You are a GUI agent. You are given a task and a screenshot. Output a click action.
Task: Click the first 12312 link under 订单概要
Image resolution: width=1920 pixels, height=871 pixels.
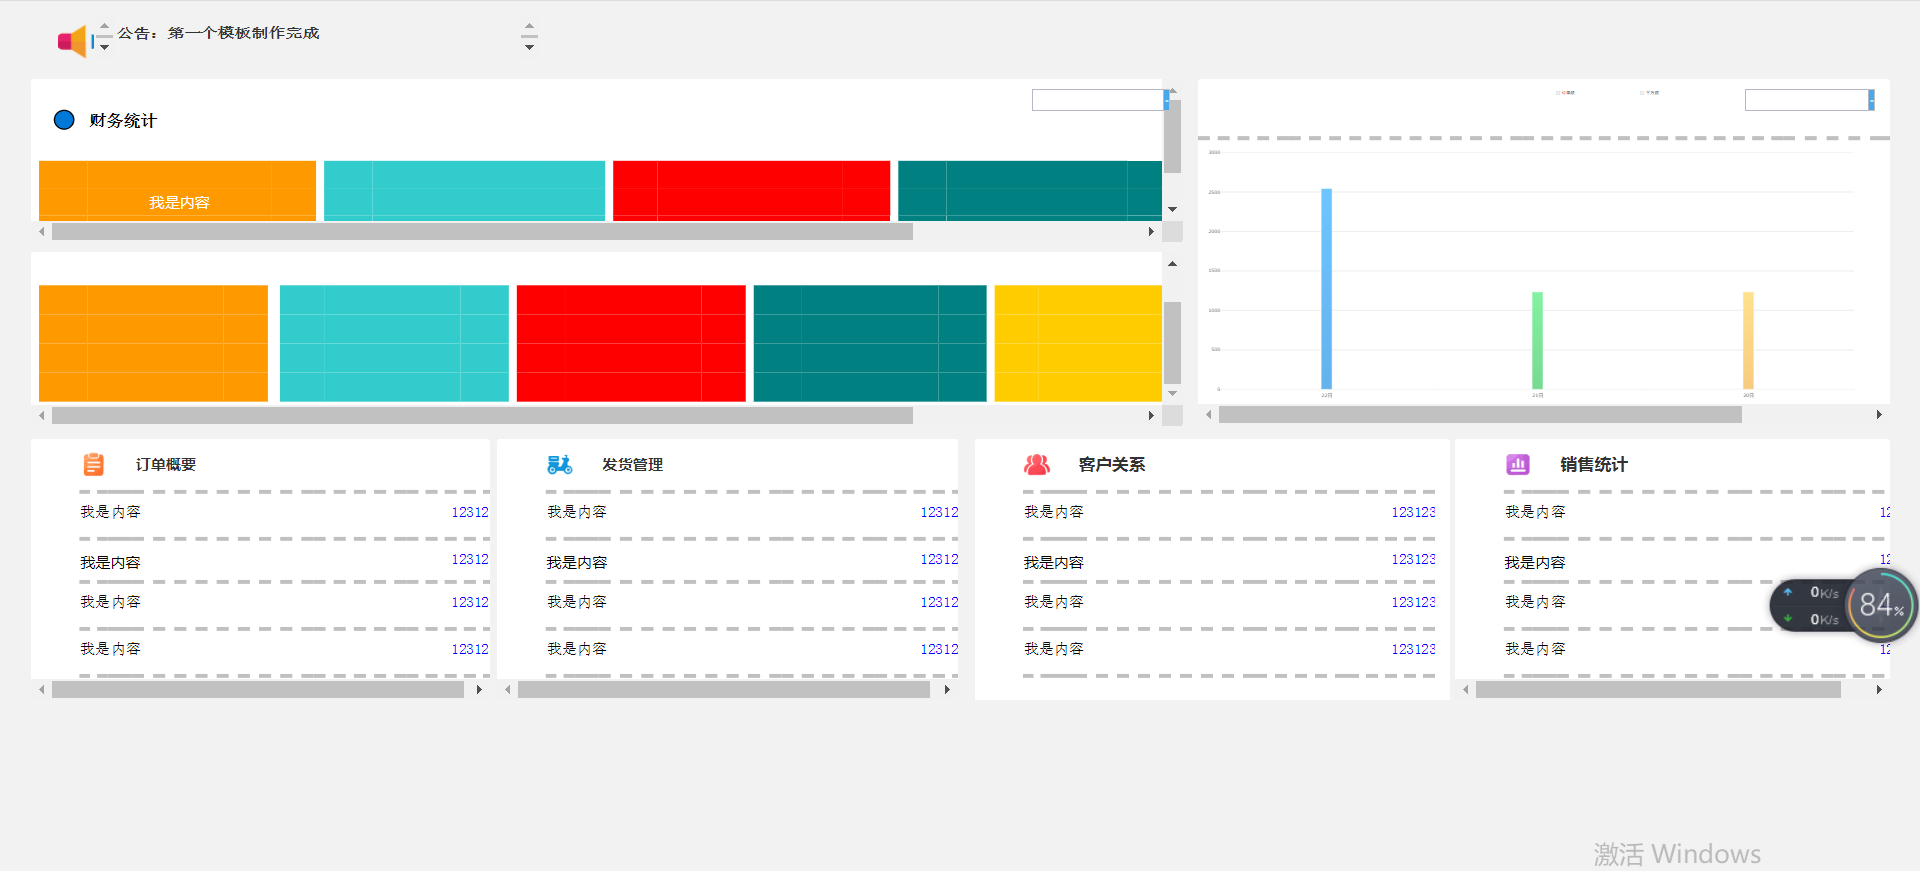[x=470, y=512]
